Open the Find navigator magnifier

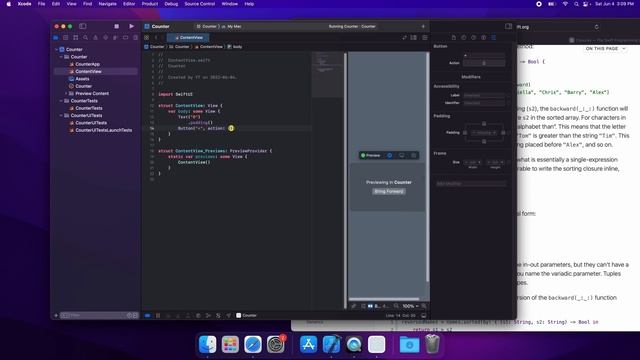pos(86,38)
